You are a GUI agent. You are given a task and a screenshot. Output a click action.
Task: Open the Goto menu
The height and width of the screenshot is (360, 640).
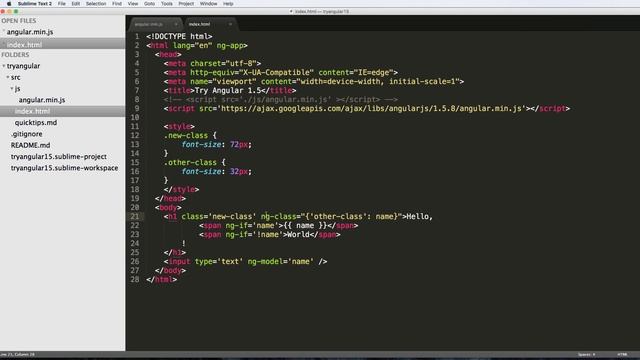149,4
